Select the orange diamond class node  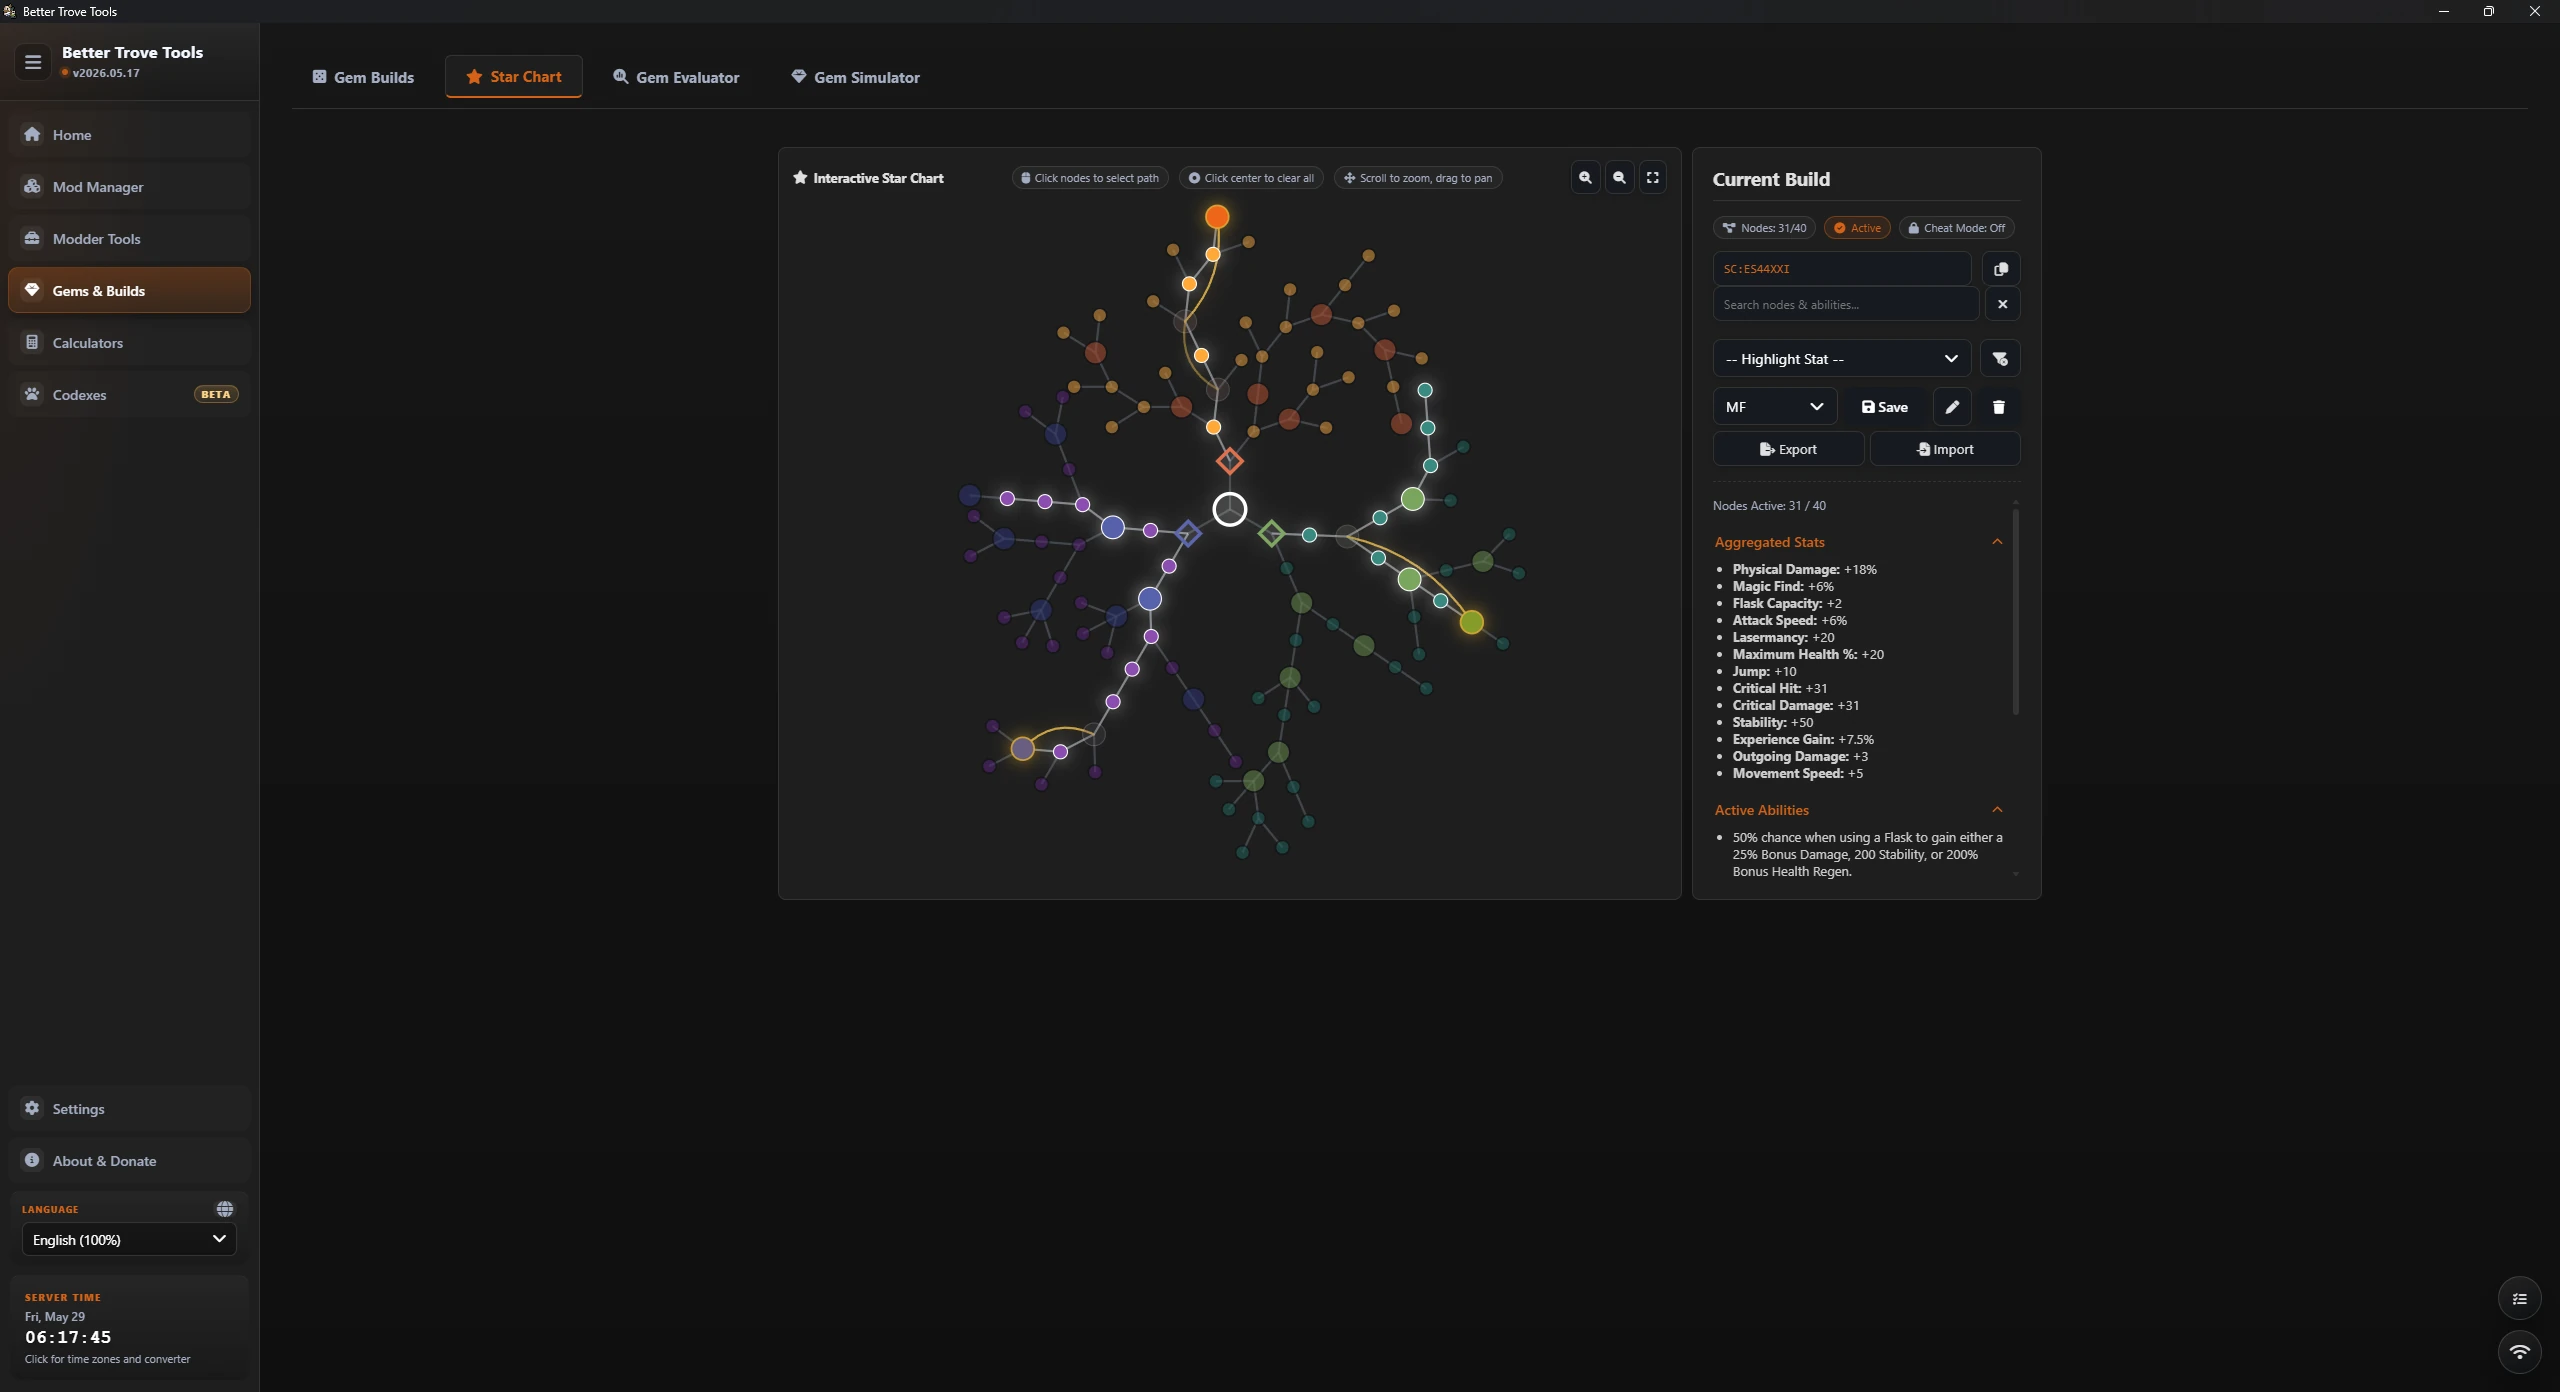pos(1230,461)
